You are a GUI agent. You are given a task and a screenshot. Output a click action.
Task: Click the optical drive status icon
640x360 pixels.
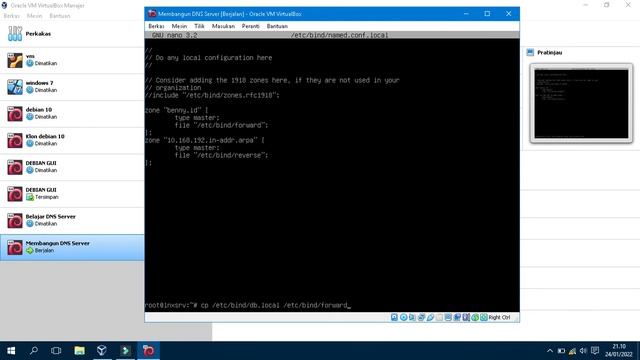403,317
